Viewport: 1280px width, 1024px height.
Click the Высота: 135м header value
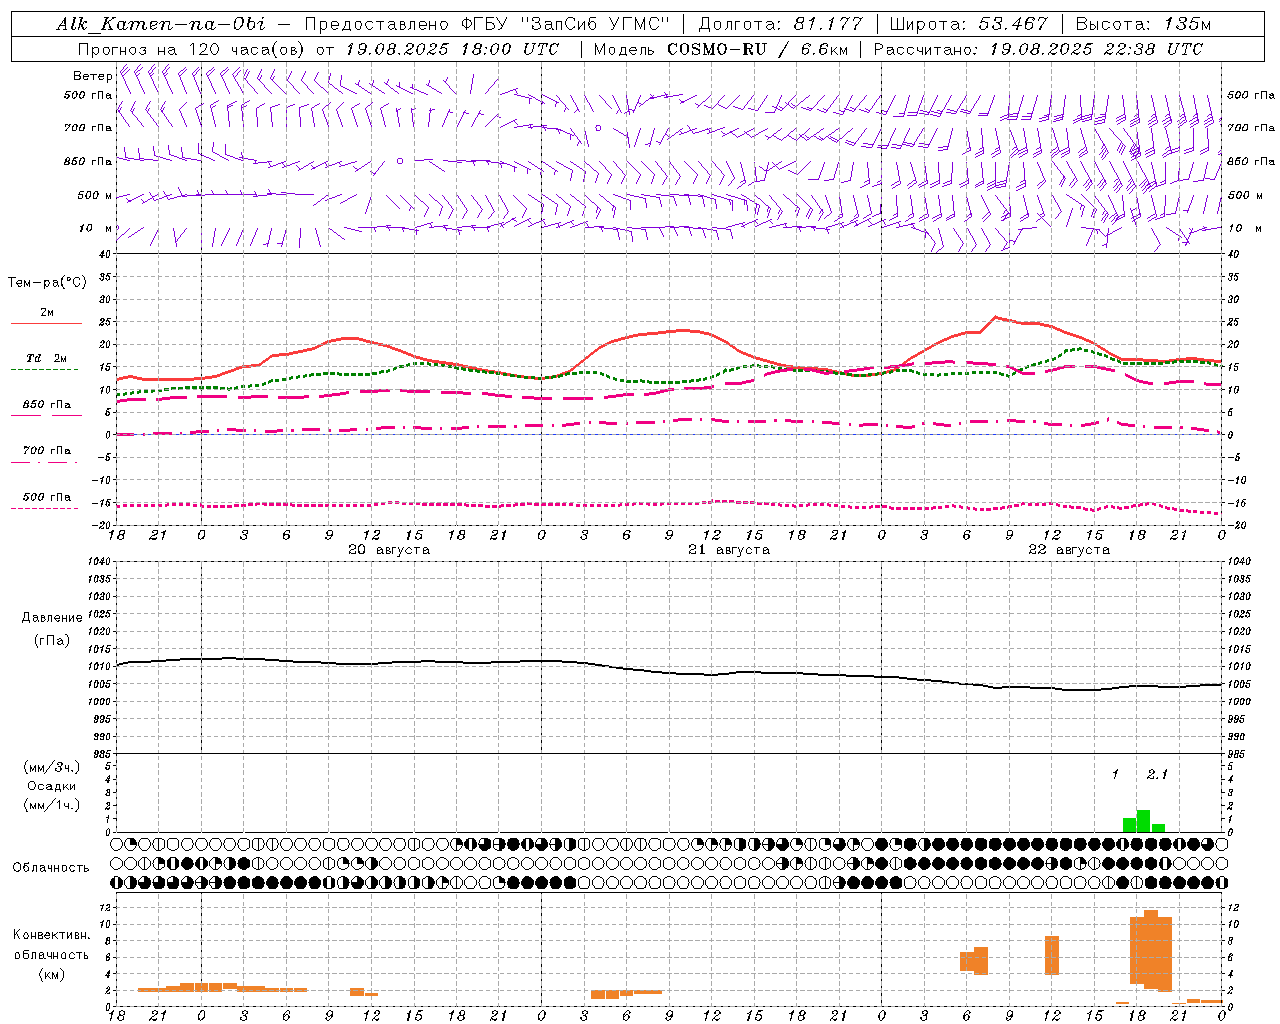(x=1143, y=24)
